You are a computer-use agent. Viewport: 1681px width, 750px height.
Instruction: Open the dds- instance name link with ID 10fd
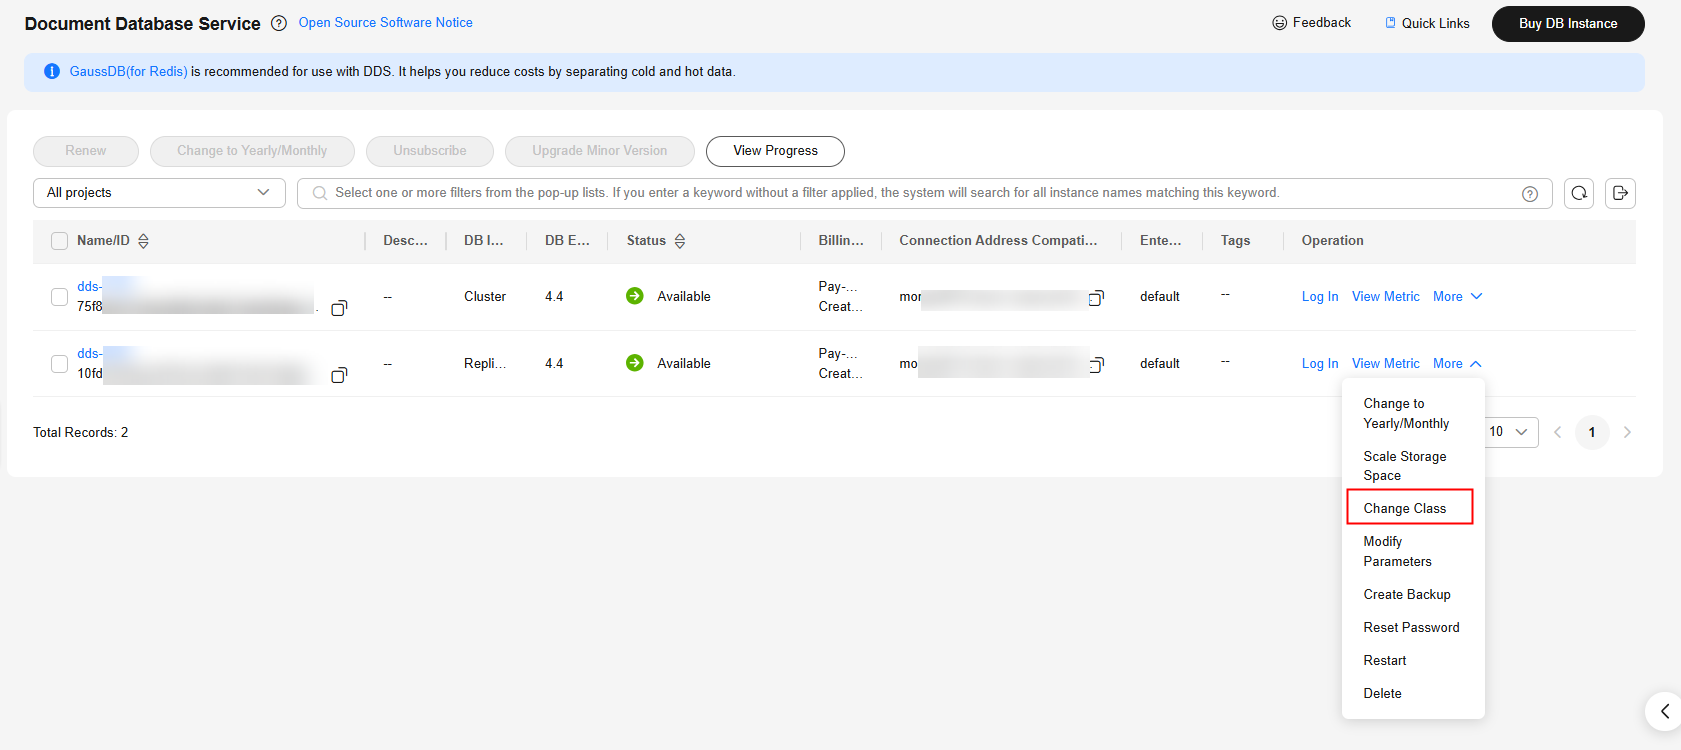[90, 354]
